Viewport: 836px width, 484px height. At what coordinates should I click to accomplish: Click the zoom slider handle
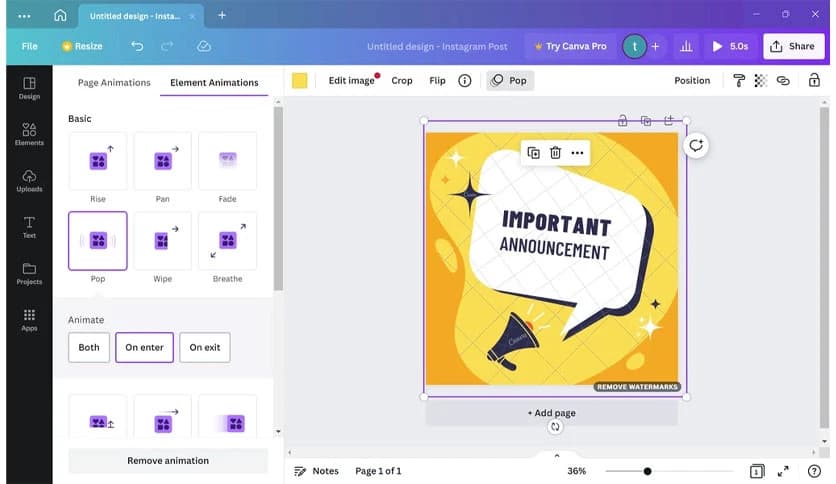coord(647,471)
